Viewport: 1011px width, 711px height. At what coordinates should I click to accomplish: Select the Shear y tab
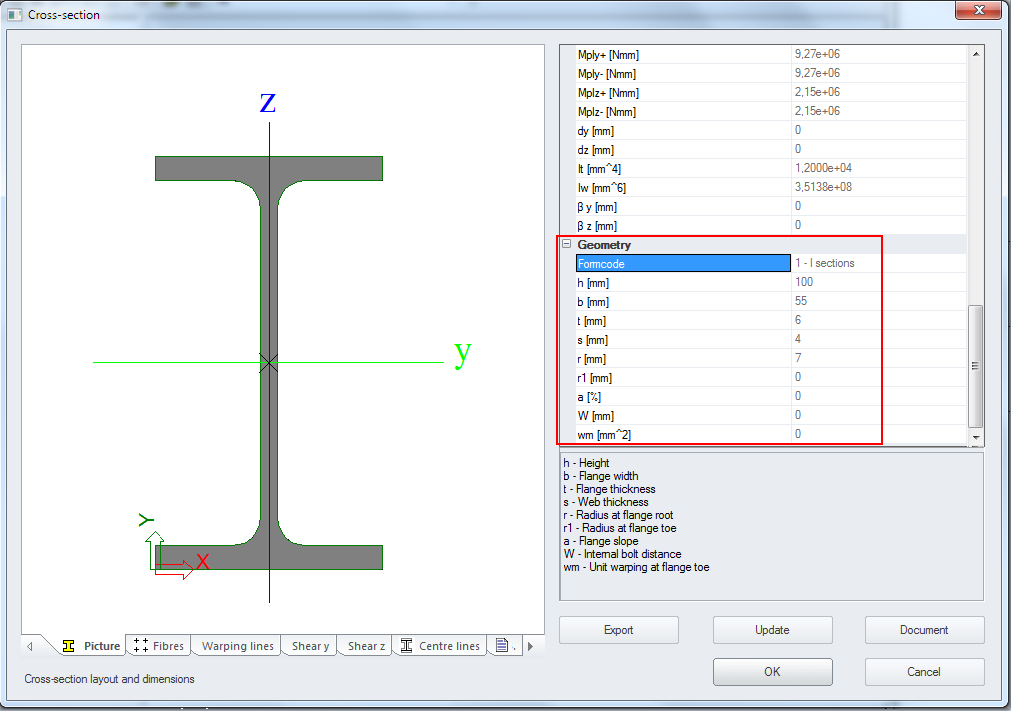(x=310, y=646)
